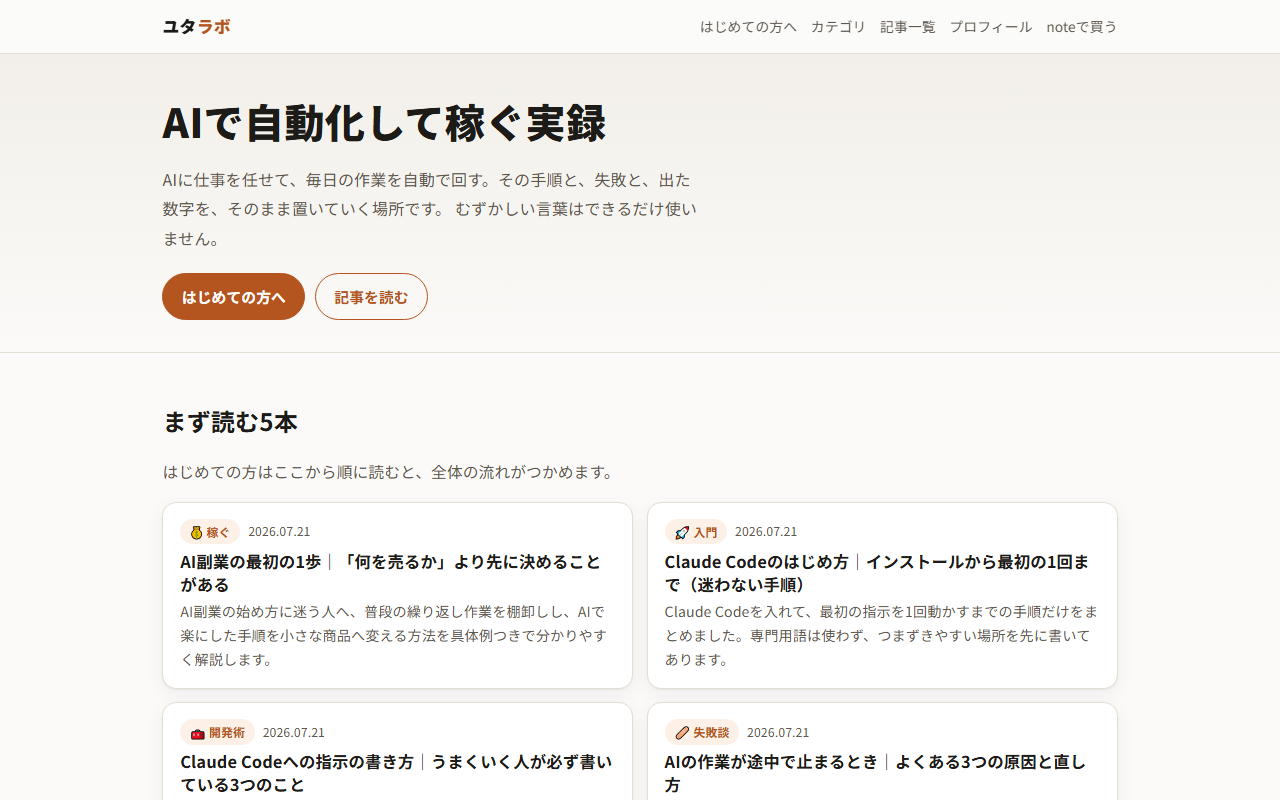
Task: Open the noteで買う navigation link
Action: 1082,27
